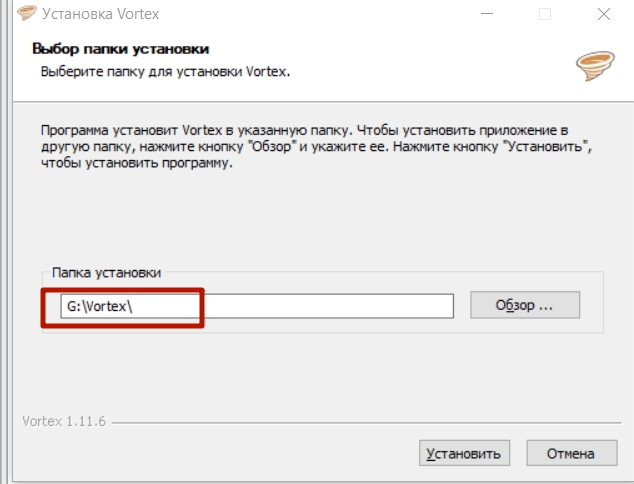
Task: Click the greyed-out maximize window button
Action: [545, 14]
